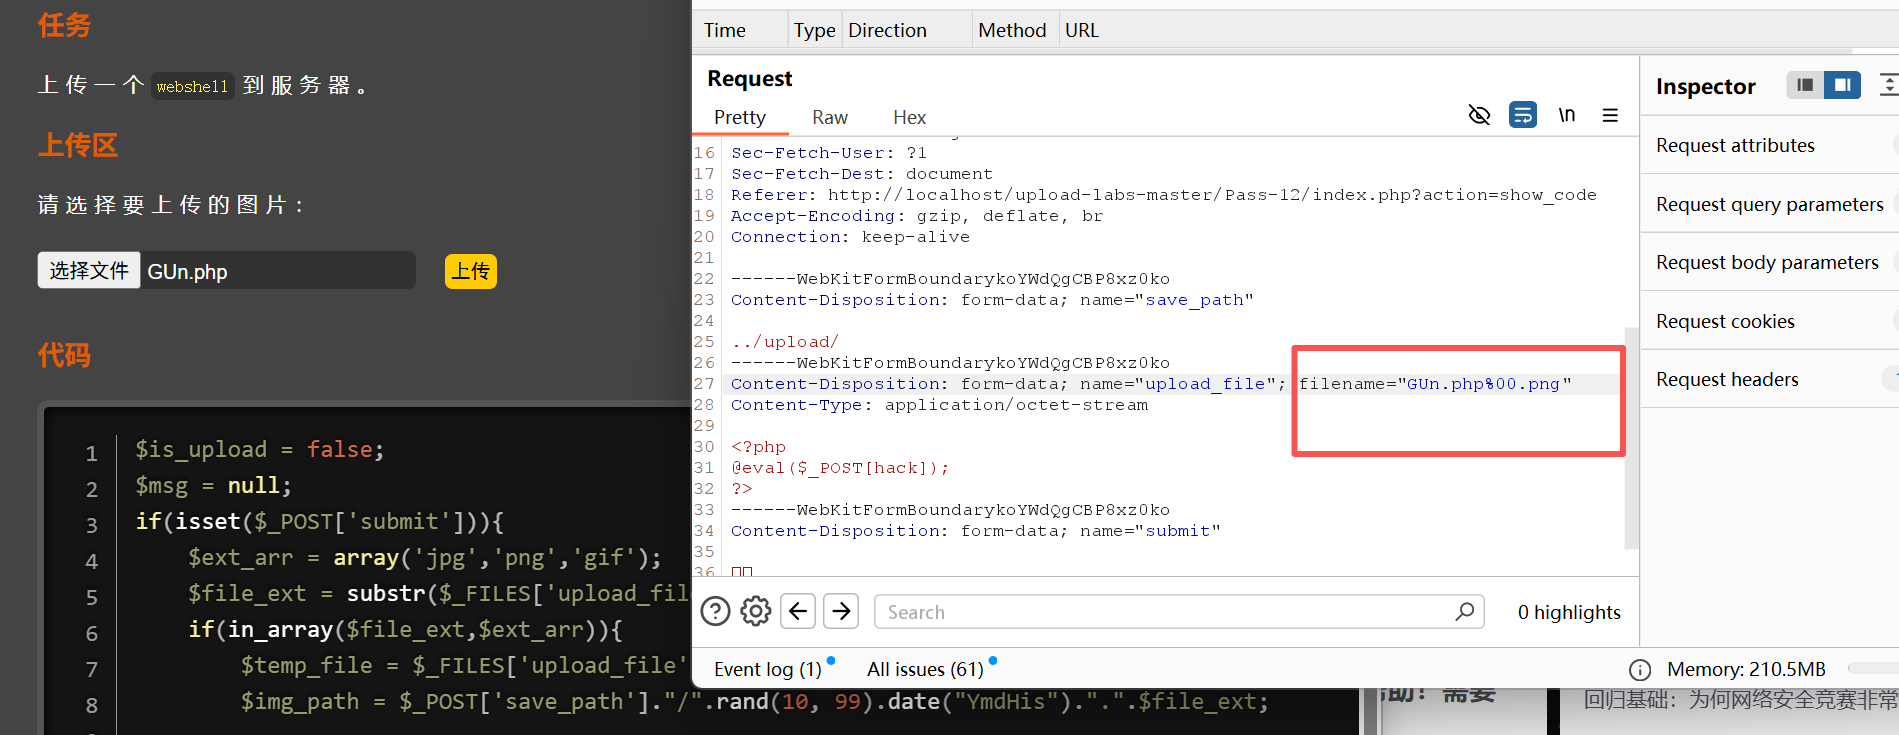The image size is (1899, 735).
Task: Click the 0 highlights label
Action: coord(1569,612)
